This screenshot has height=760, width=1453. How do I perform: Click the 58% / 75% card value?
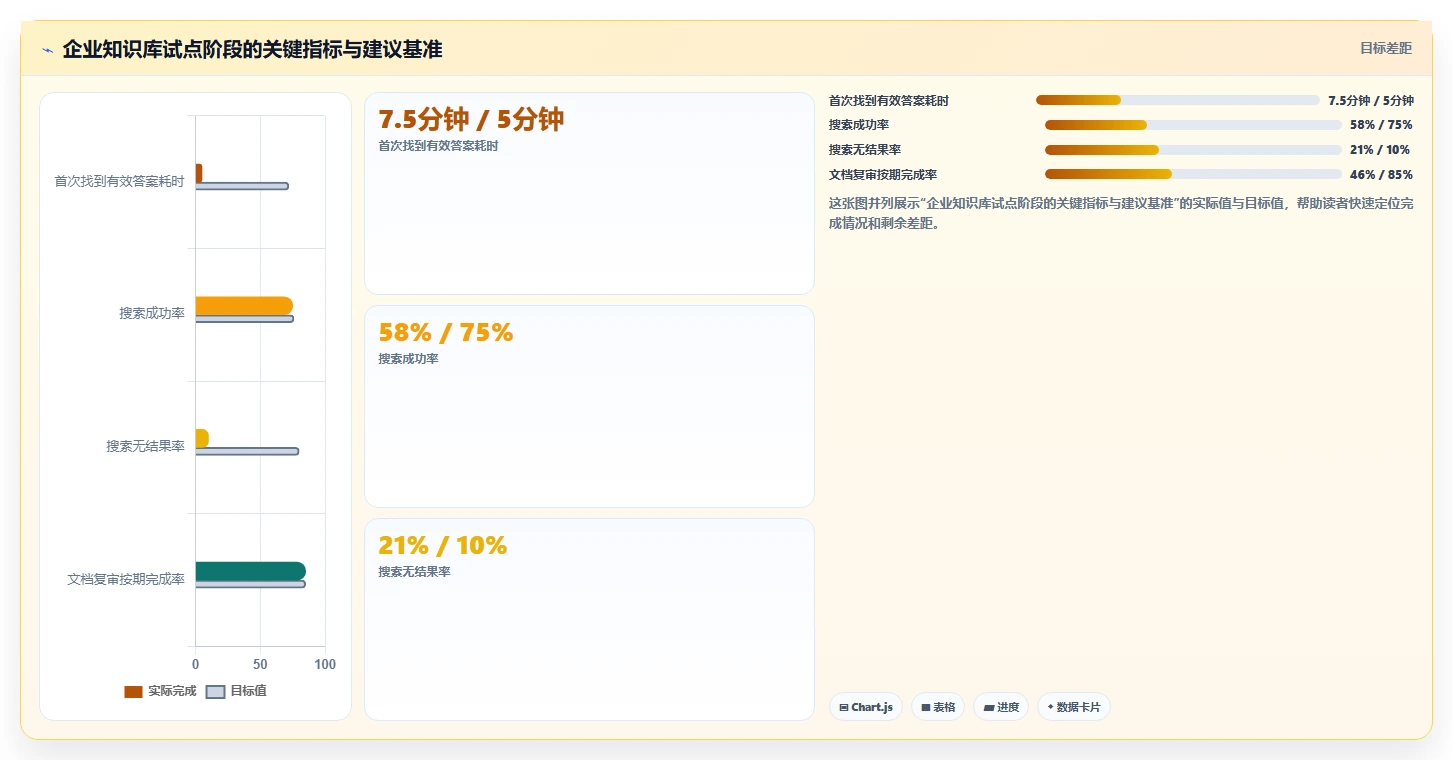point(446,332)
